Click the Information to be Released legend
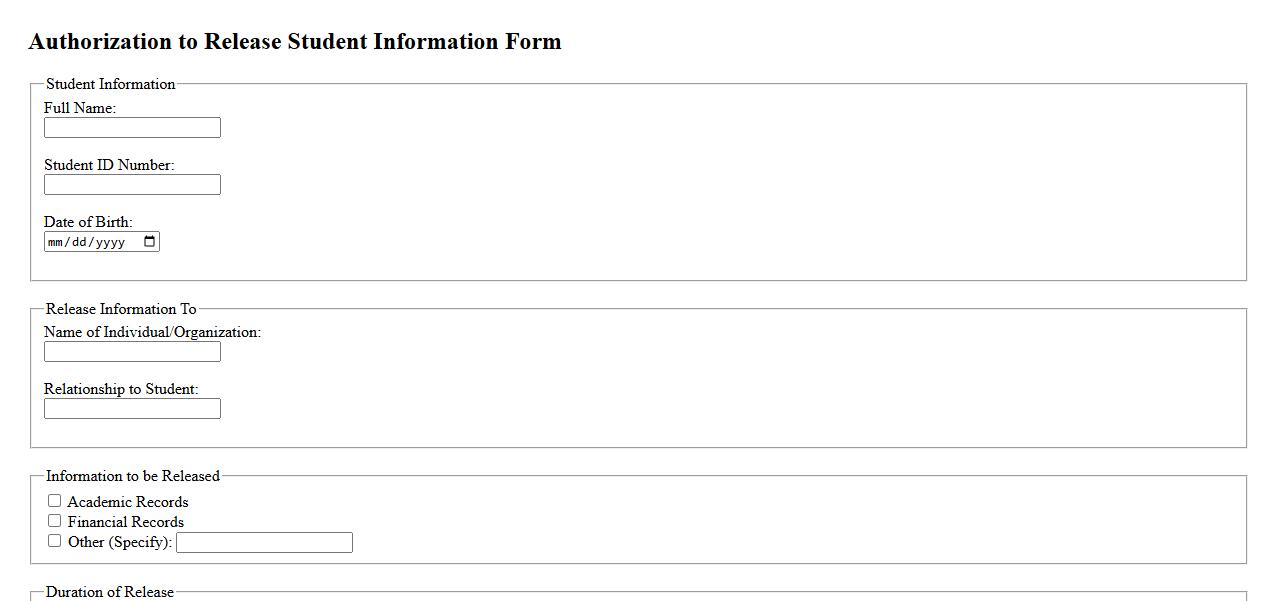Screen dimensions: 1278x601 132,476
